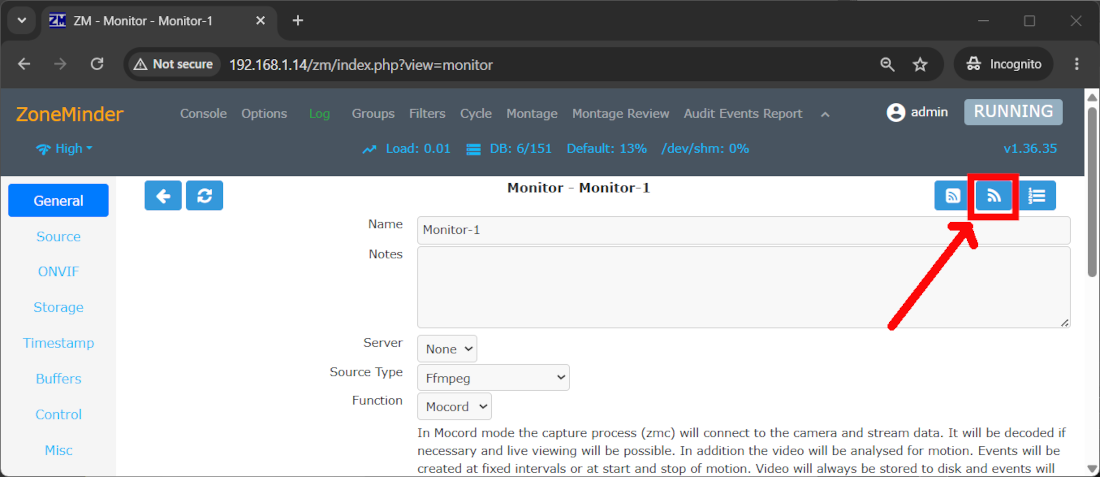This screenshot has height=477, width=1100.
Task: Open the Server dropdown set to None
Action: coord(447,349)
